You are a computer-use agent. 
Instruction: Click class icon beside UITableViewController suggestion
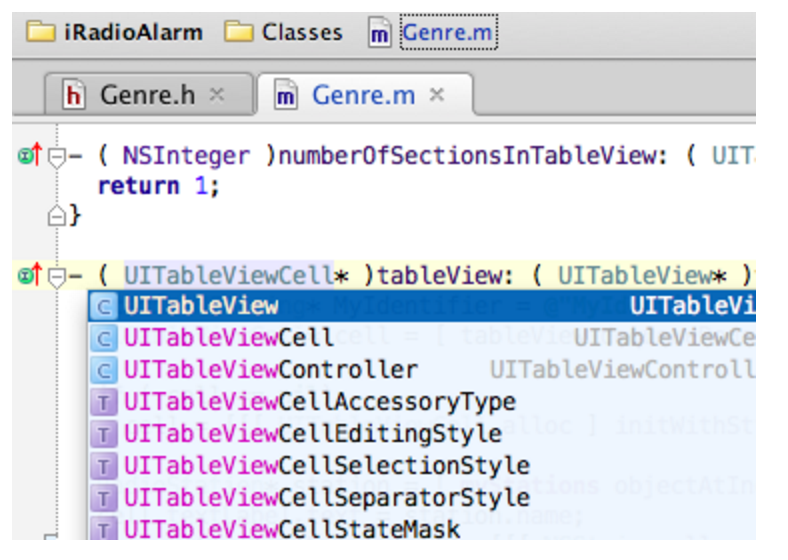104,370
